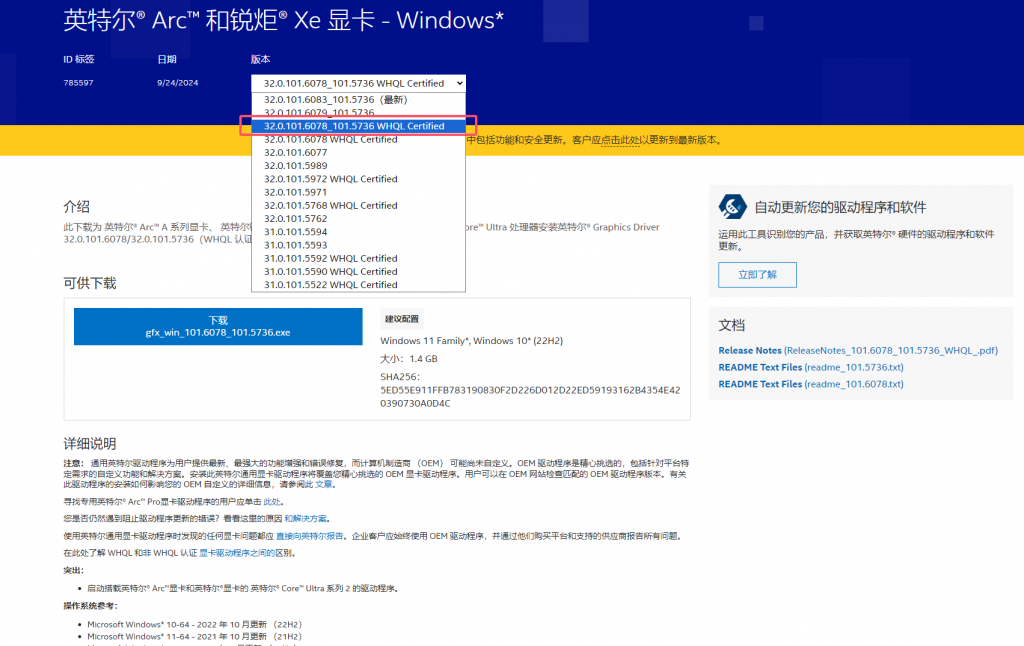Follow the 和解决方案 link
1024x646 pixels.
pos(306,519)
